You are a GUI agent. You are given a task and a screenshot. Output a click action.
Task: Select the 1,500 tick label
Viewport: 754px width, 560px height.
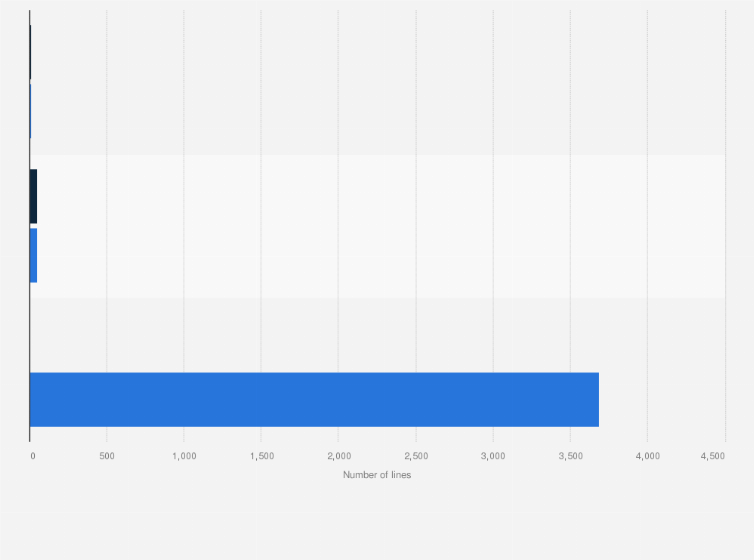click(x=262, y=456)
